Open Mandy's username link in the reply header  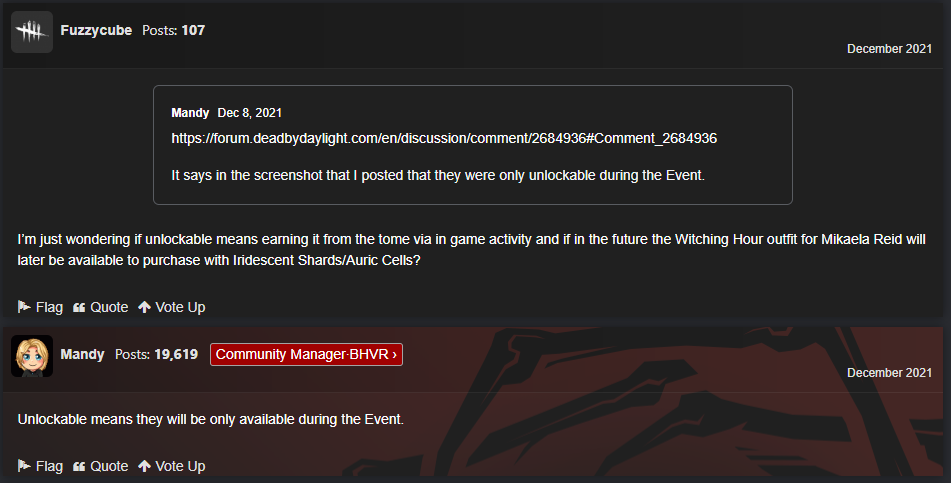[82, 354]
